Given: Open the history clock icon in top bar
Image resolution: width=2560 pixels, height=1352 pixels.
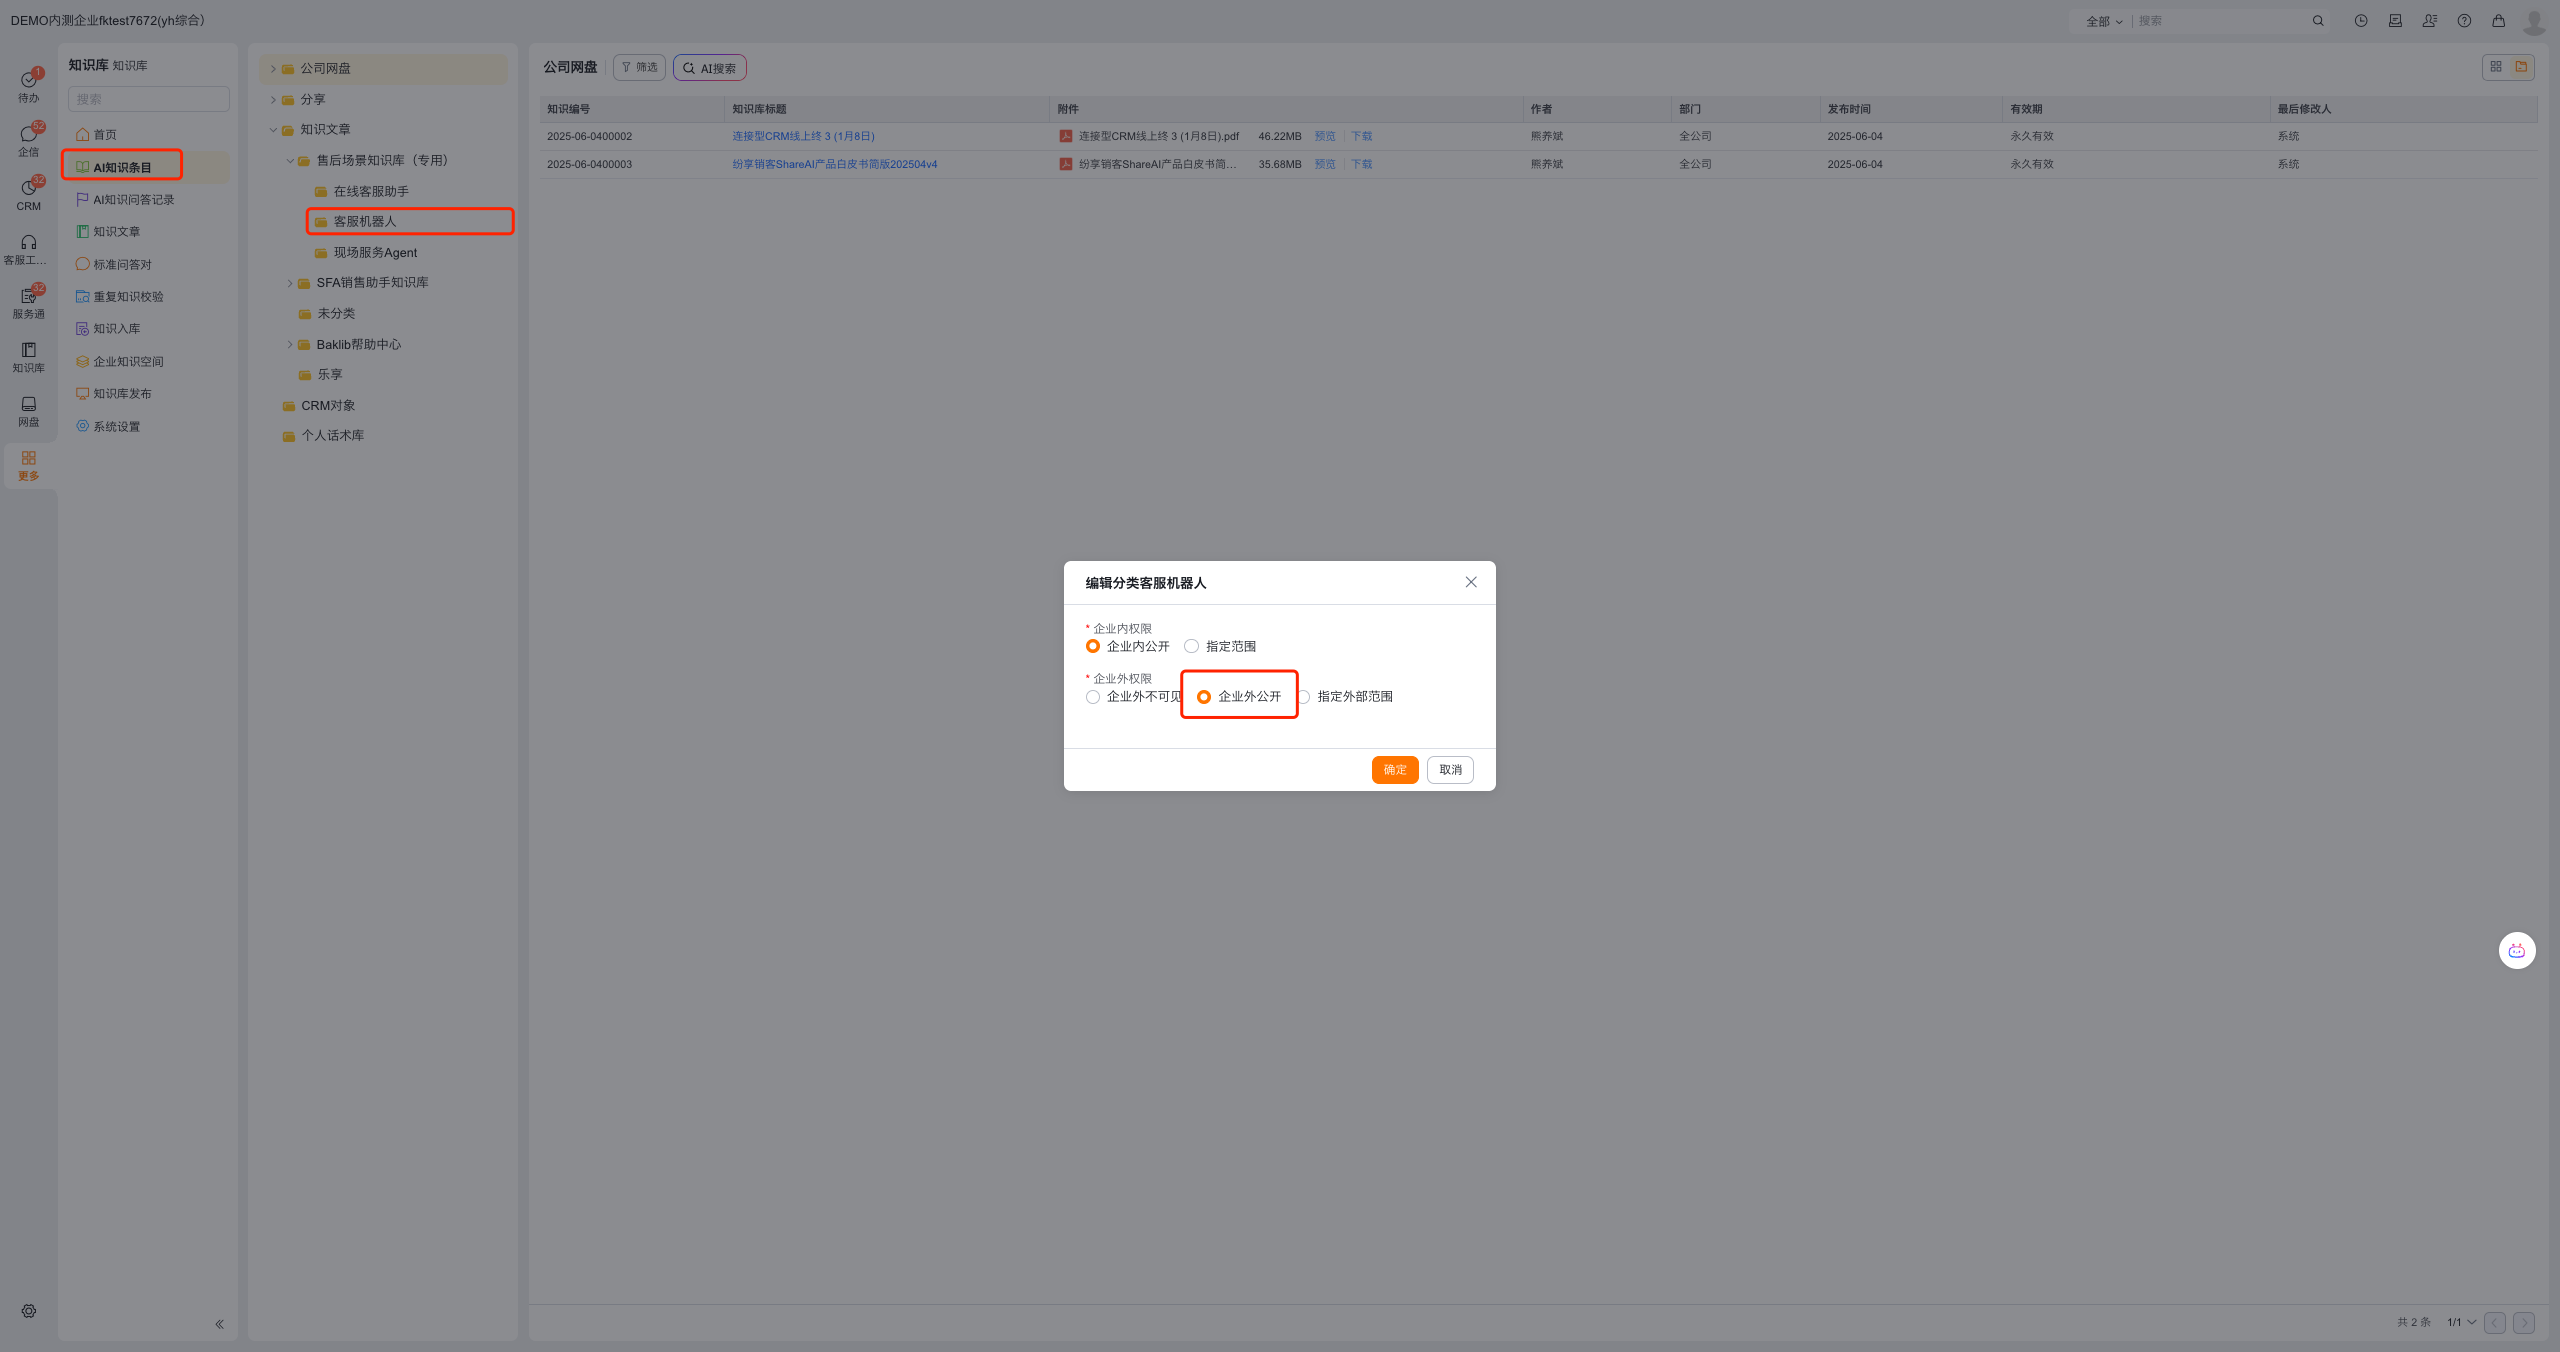Looking at the screenshot, I should (x=2361, y=21).
